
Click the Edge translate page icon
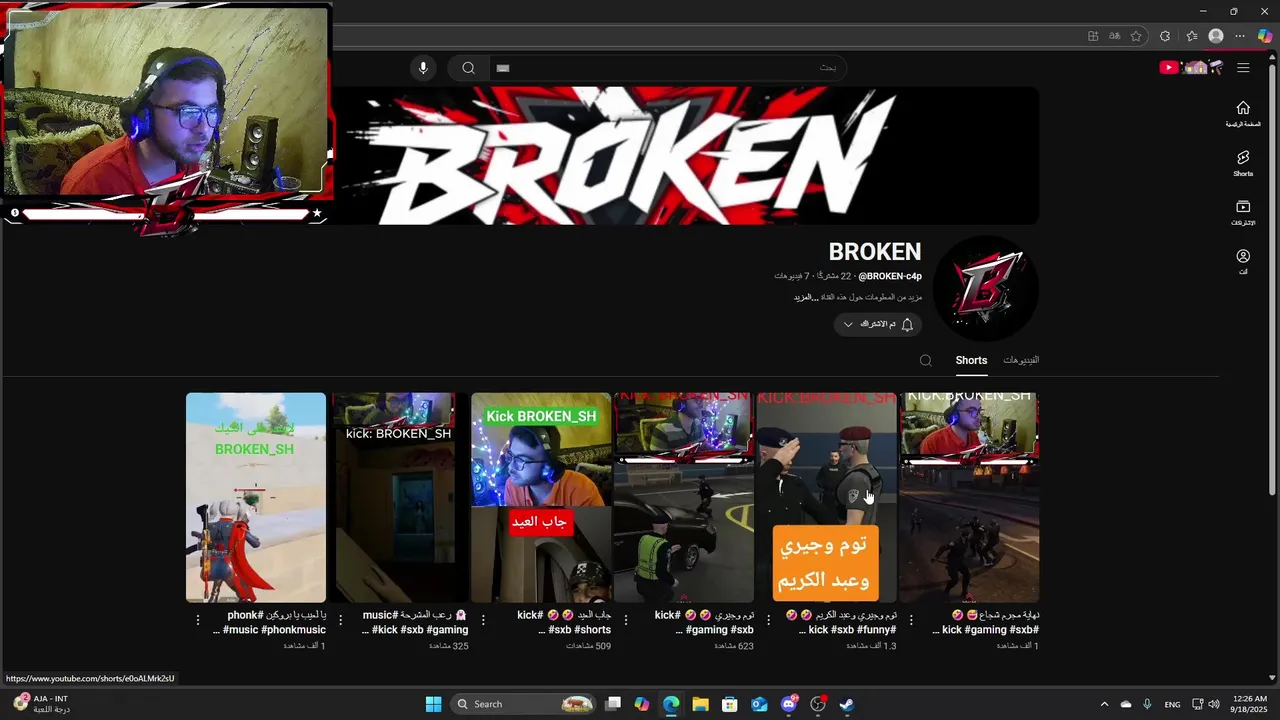tap(1115, 36)
